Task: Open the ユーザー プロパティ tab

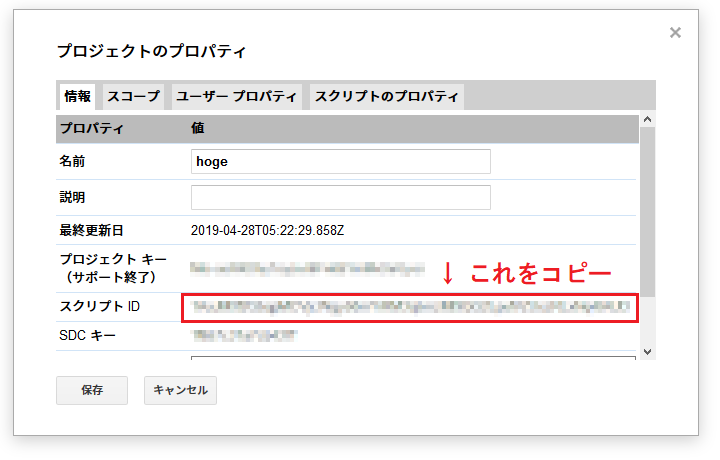Action: [x=236, y=96]
